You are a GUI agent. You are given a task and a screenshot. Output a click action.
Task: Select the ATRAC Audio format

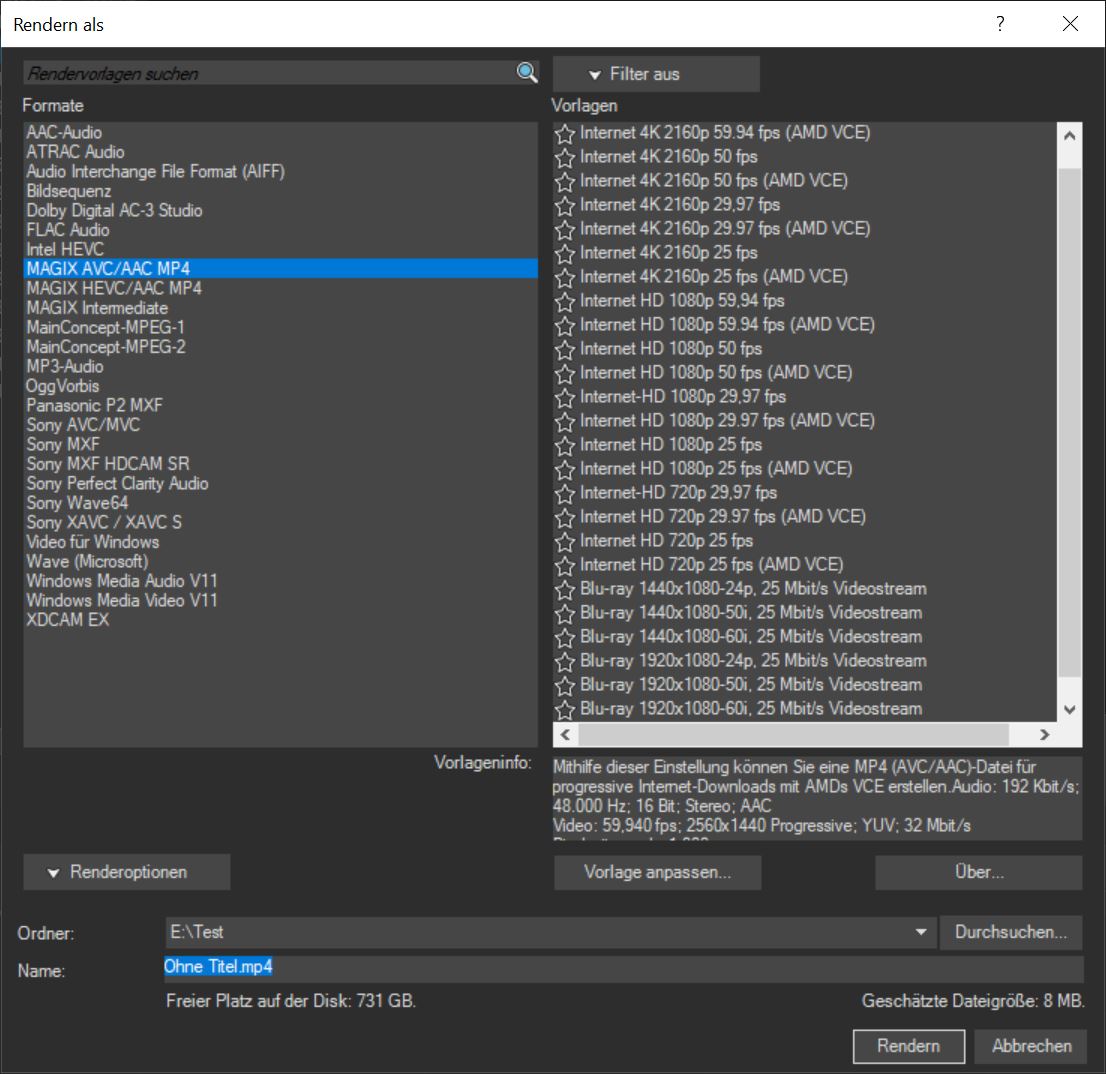[x=281, y=152]
